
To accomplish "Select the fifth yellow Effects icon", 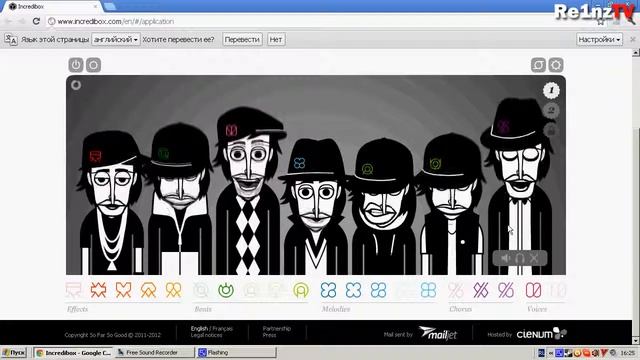I will [173, 290].
